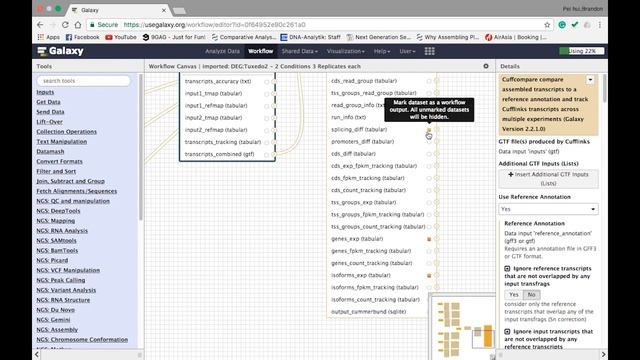Screen dimensions: 640x360
Task: Unmark isoforms_exp as workflow output
Action: click(429, 276)
